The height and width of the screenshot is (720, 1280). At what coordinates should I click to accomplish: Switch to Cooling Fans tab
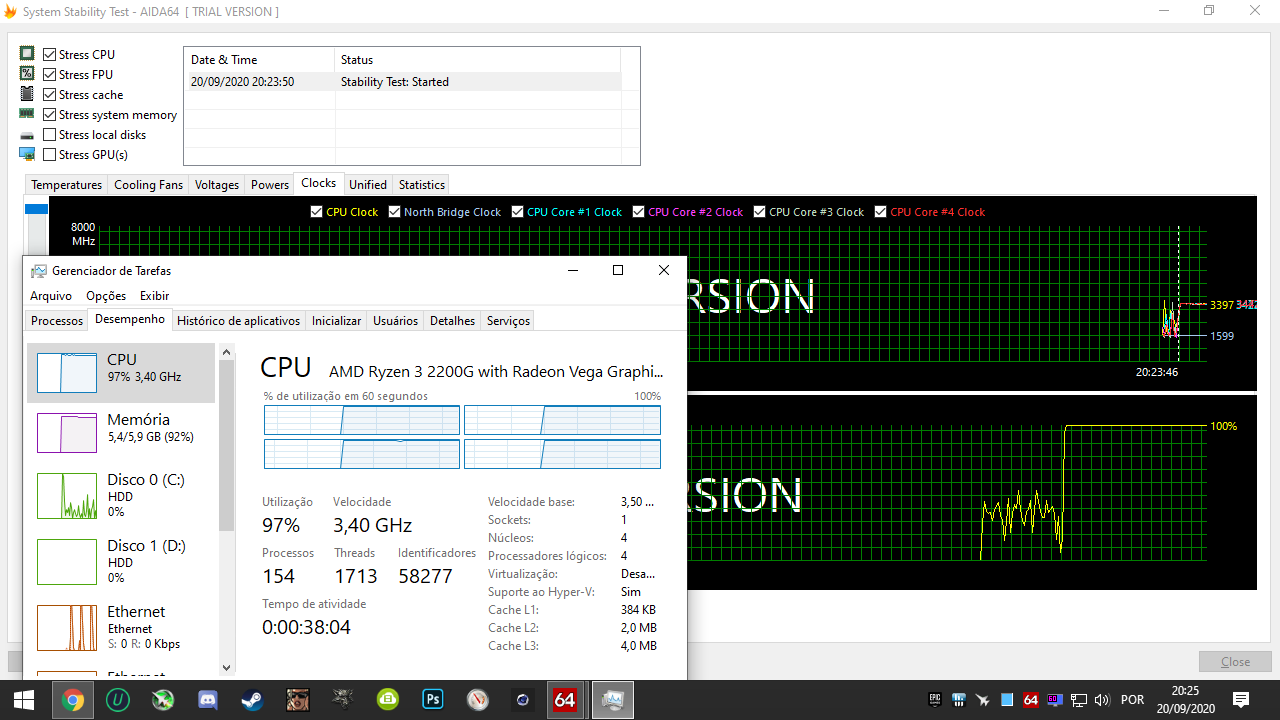point(148,185)
